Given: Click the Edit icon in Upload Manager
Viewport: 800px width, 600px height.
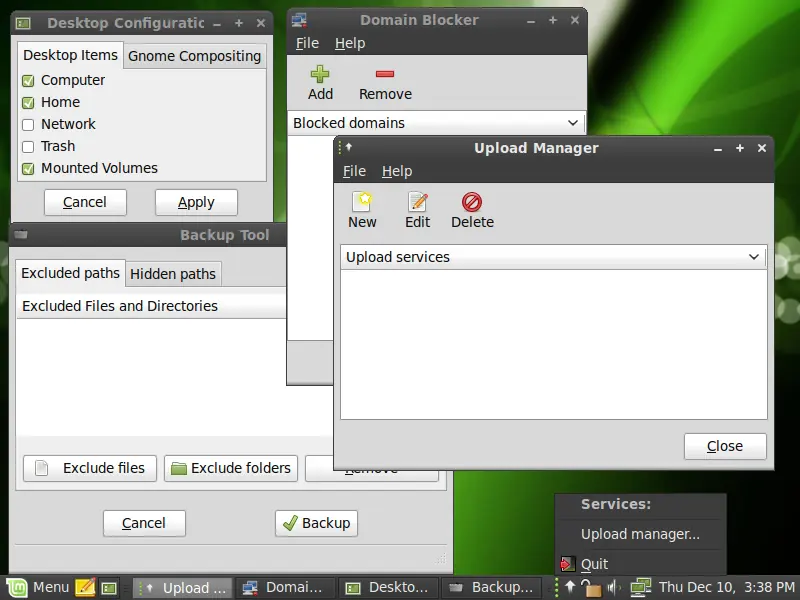Looking at the screenshot, I should point(418,202).
